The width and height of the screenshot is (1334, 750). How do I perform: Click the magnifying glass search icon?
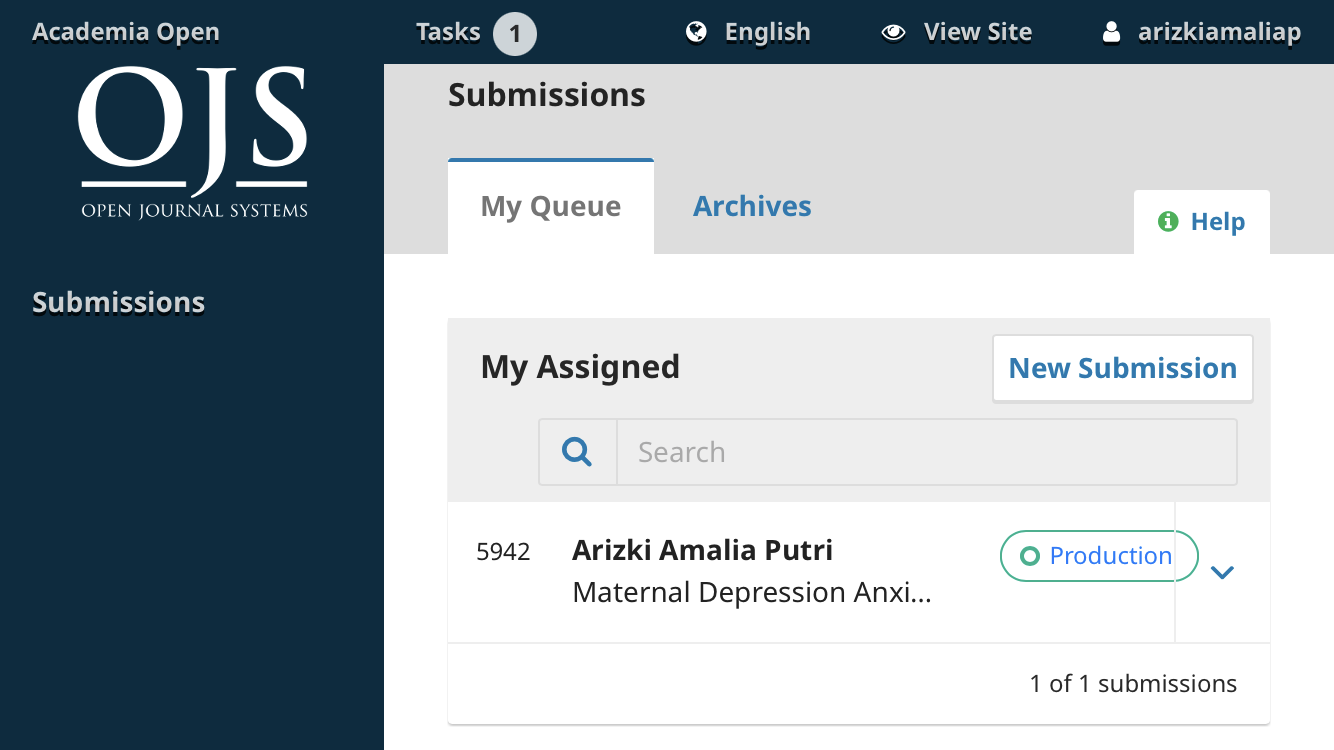point(577,452)
